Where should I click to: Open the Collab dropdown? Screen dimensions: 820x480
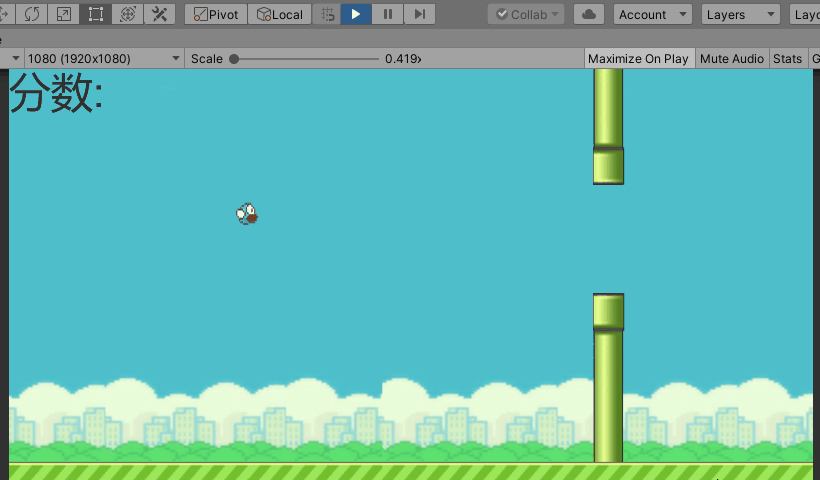[x=526, y=14]
